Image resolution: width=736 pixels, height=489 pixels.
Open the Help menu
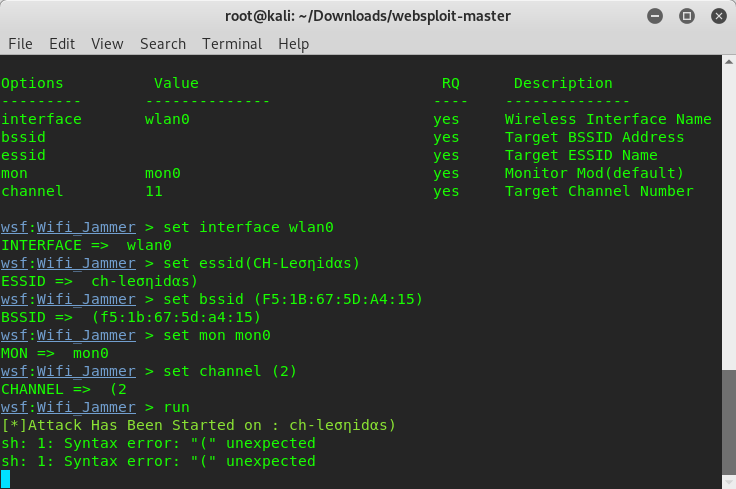click(293, 44)
